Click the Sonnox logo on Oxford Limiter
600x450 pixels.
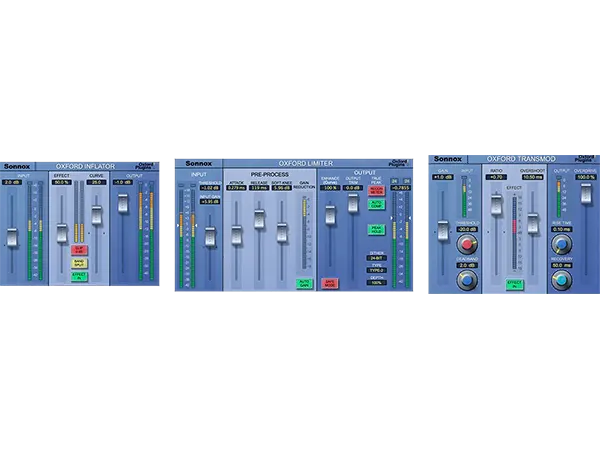point(199,163)
